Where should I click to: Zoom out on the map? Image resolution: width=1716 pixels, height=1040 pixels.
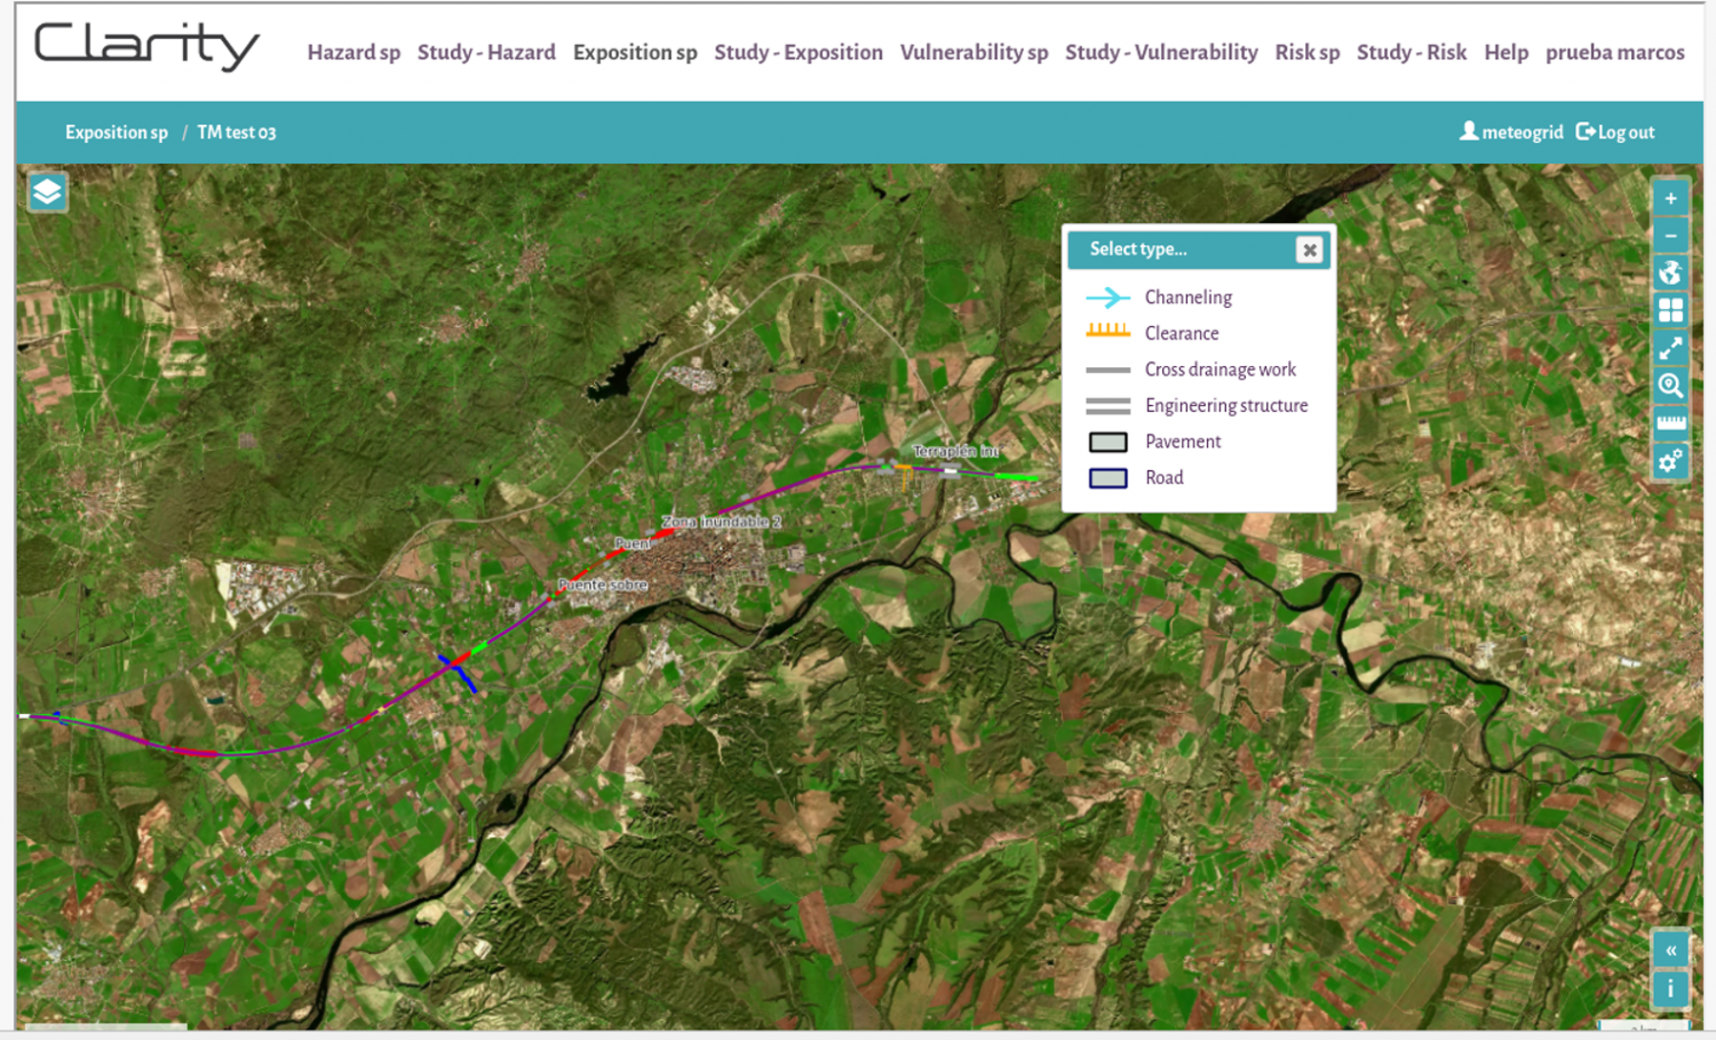pyautogui.click(x=1670, y=236)
